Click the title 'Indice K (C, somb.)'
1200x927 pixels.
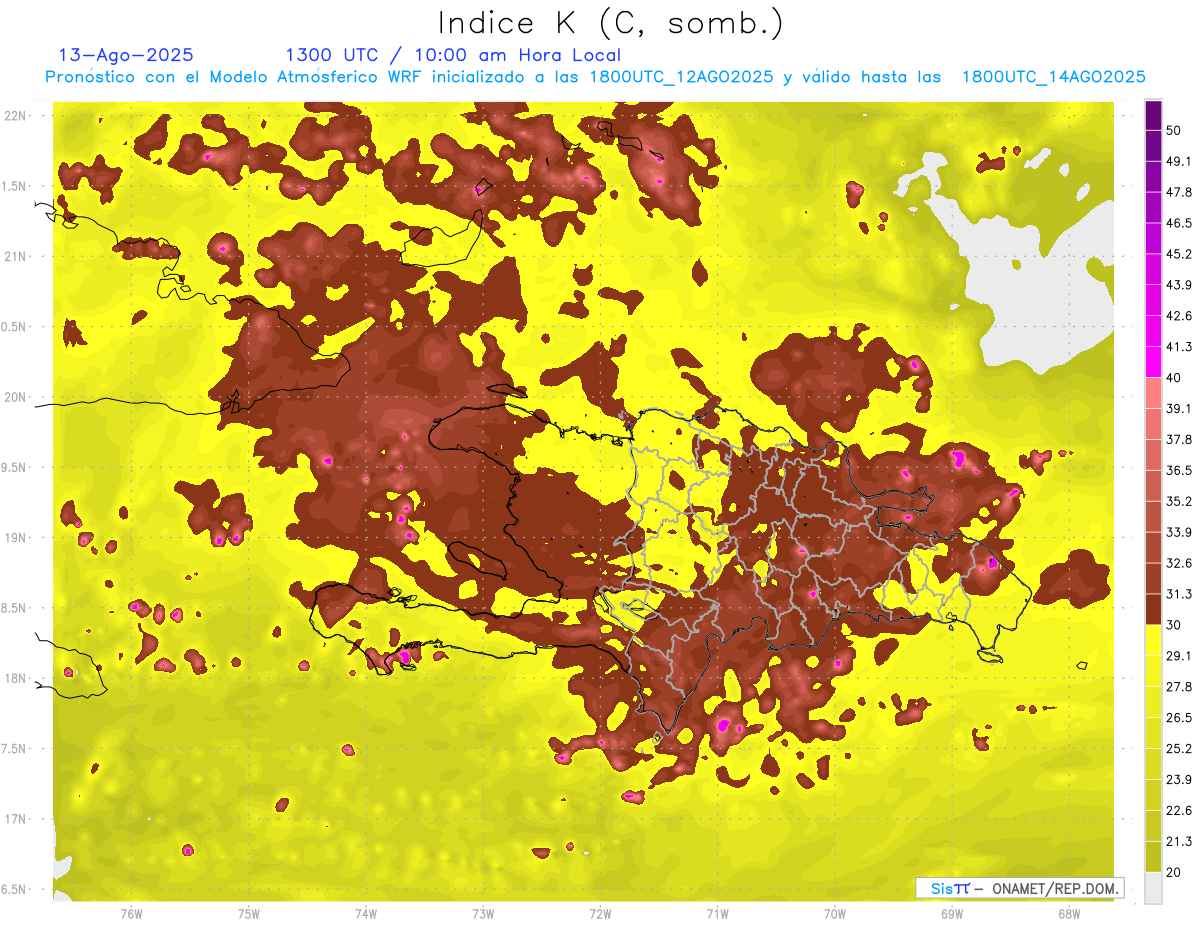(611, 24)
